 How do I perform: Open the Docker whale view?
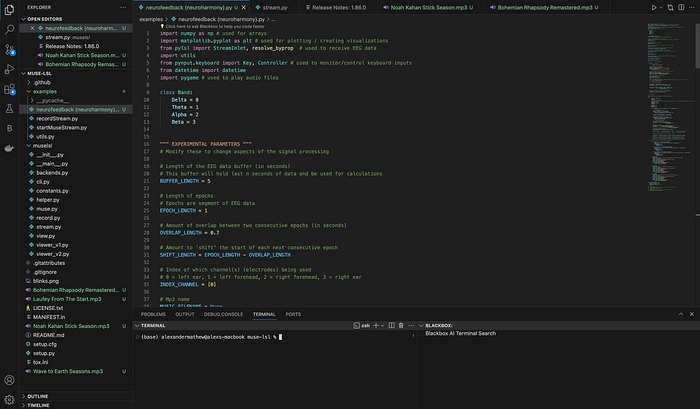click(x=9, y=148)
